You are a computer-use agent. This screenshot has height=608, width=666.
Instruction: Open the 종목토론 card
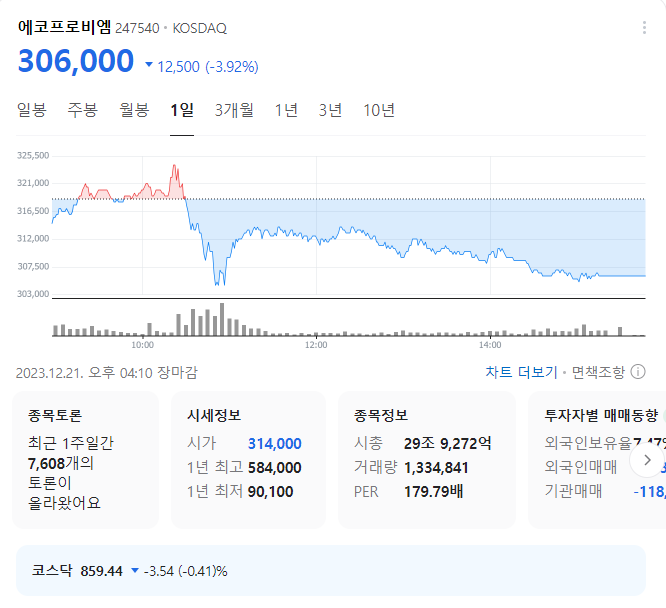(85, 460)
